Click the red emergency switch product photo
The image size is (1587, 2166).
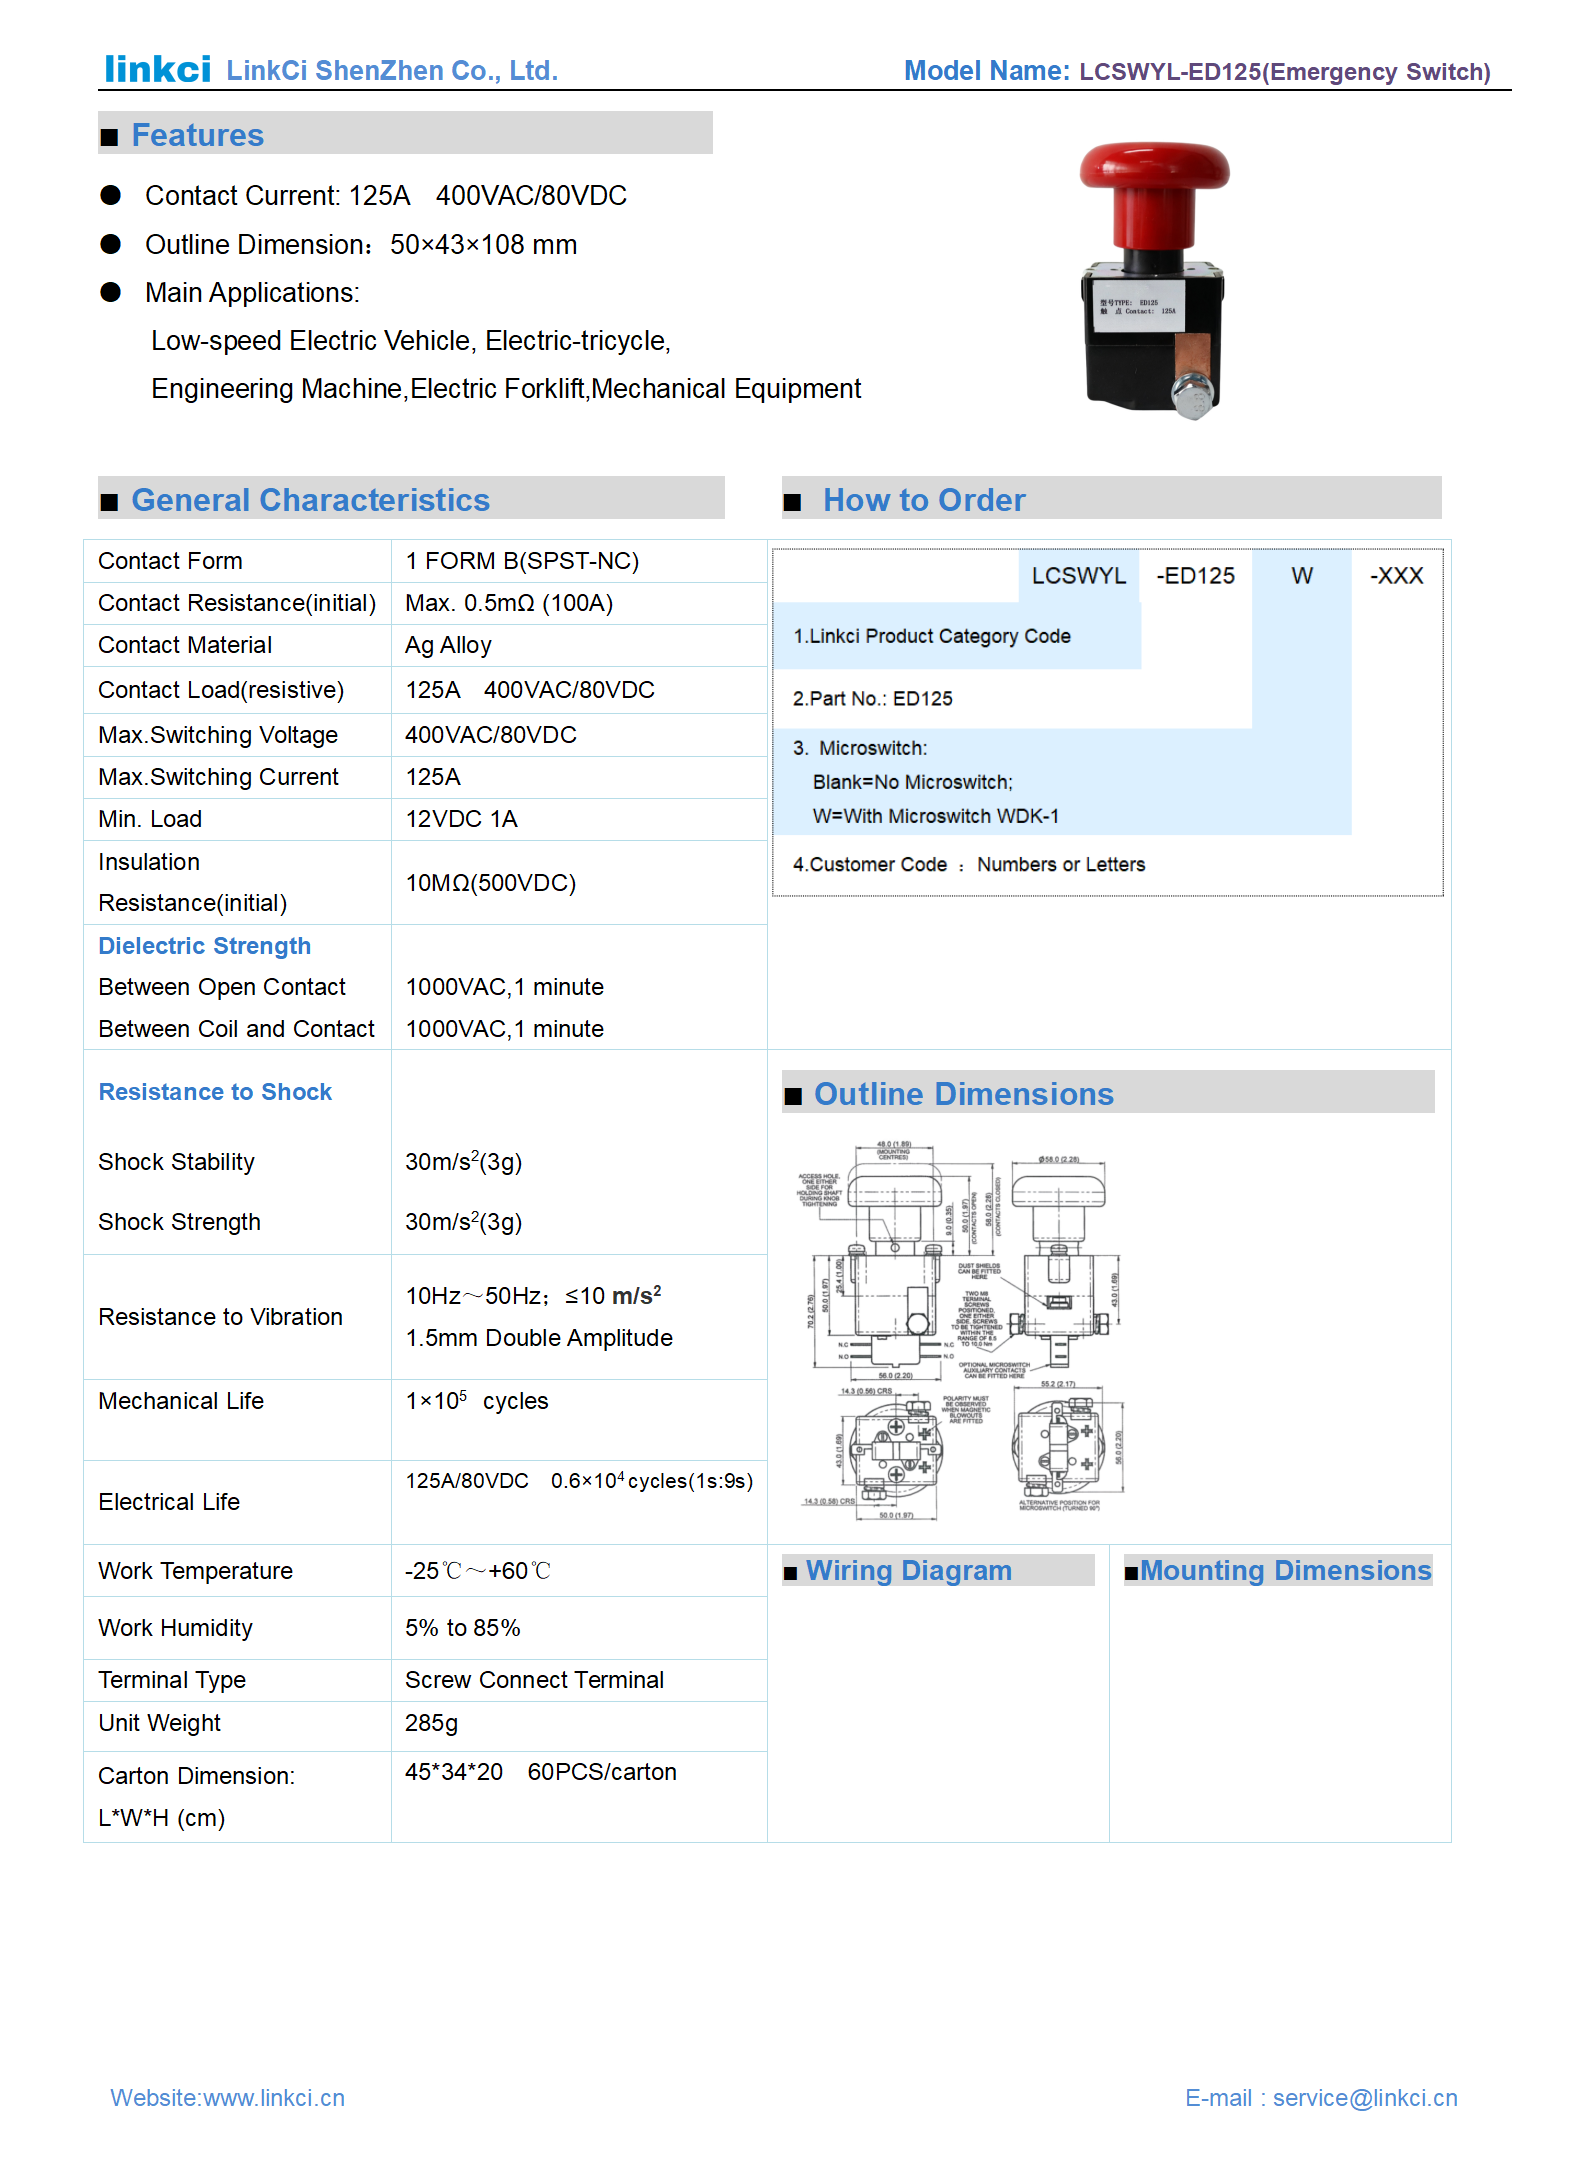pyautogui.click(x=1154, y=280)
